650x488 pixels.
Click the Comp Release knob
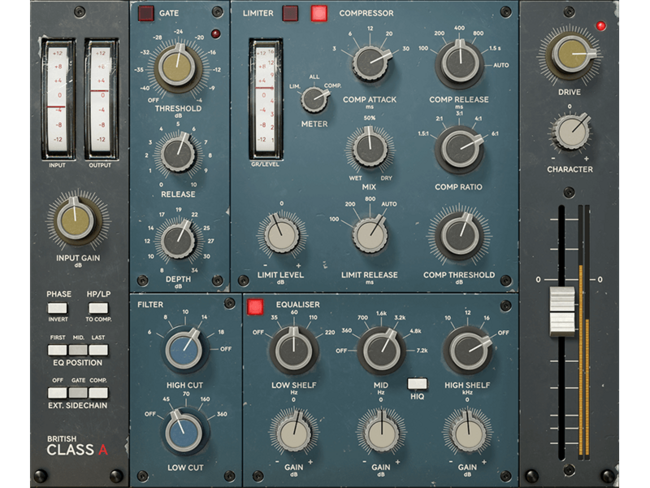pos(459,63)
